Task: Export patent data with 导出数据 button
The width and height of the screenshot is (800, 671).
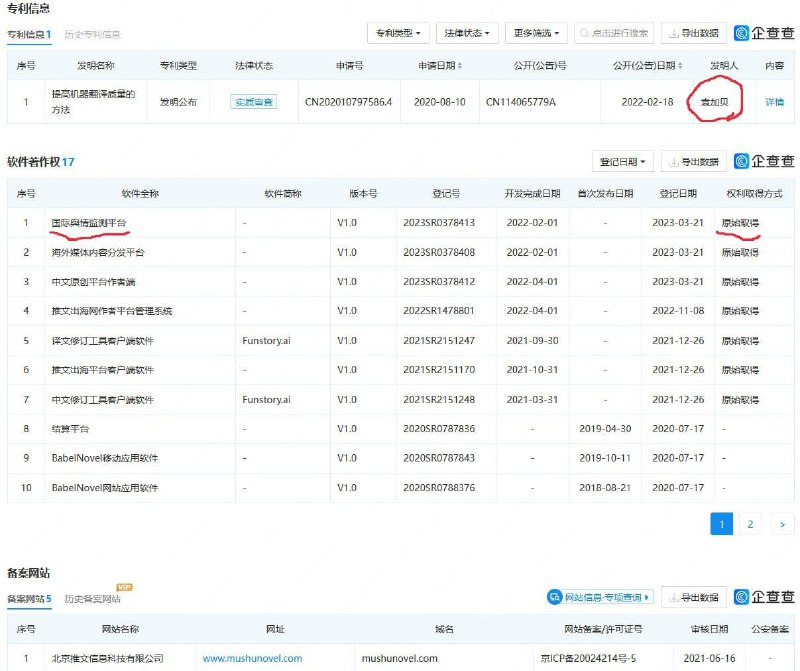Action: 692,33
